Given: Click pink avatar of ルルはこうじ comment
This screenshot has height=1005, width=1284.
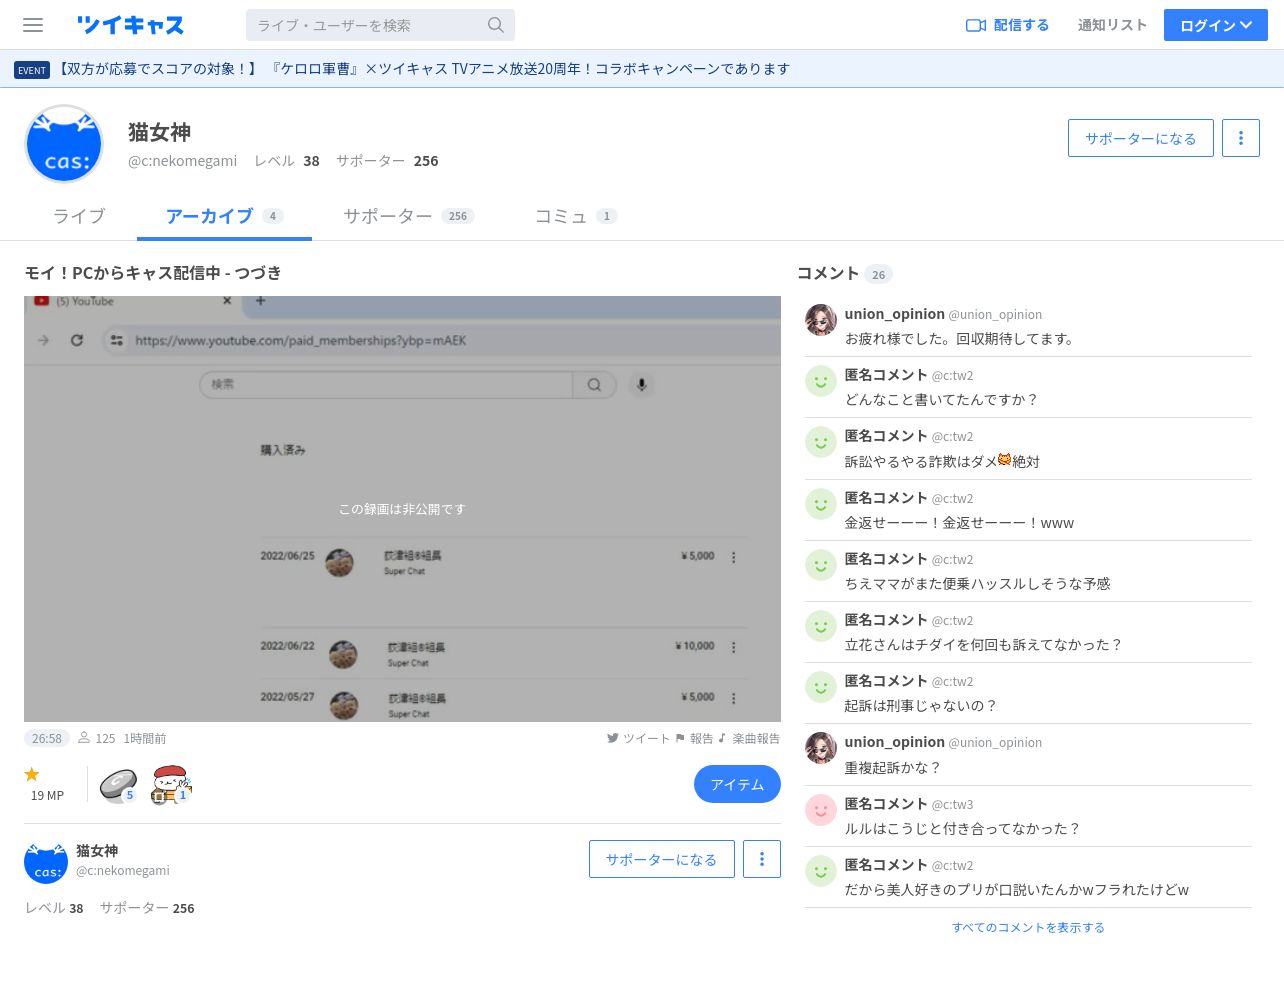Looking at the screenshot, I should tap(821, 810).
